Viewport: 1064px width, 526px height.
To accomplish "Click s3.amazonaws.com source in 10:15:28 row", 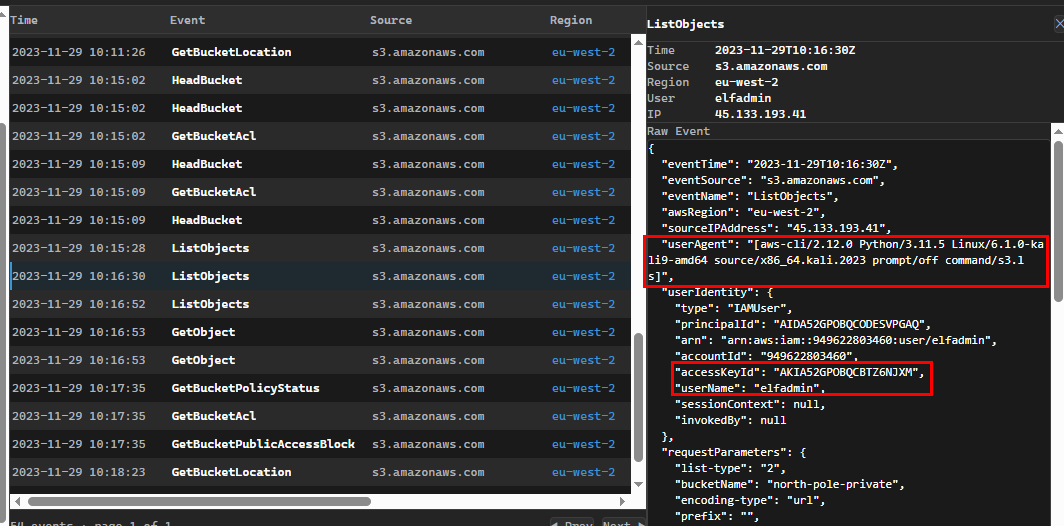I will tap(428, 248).
